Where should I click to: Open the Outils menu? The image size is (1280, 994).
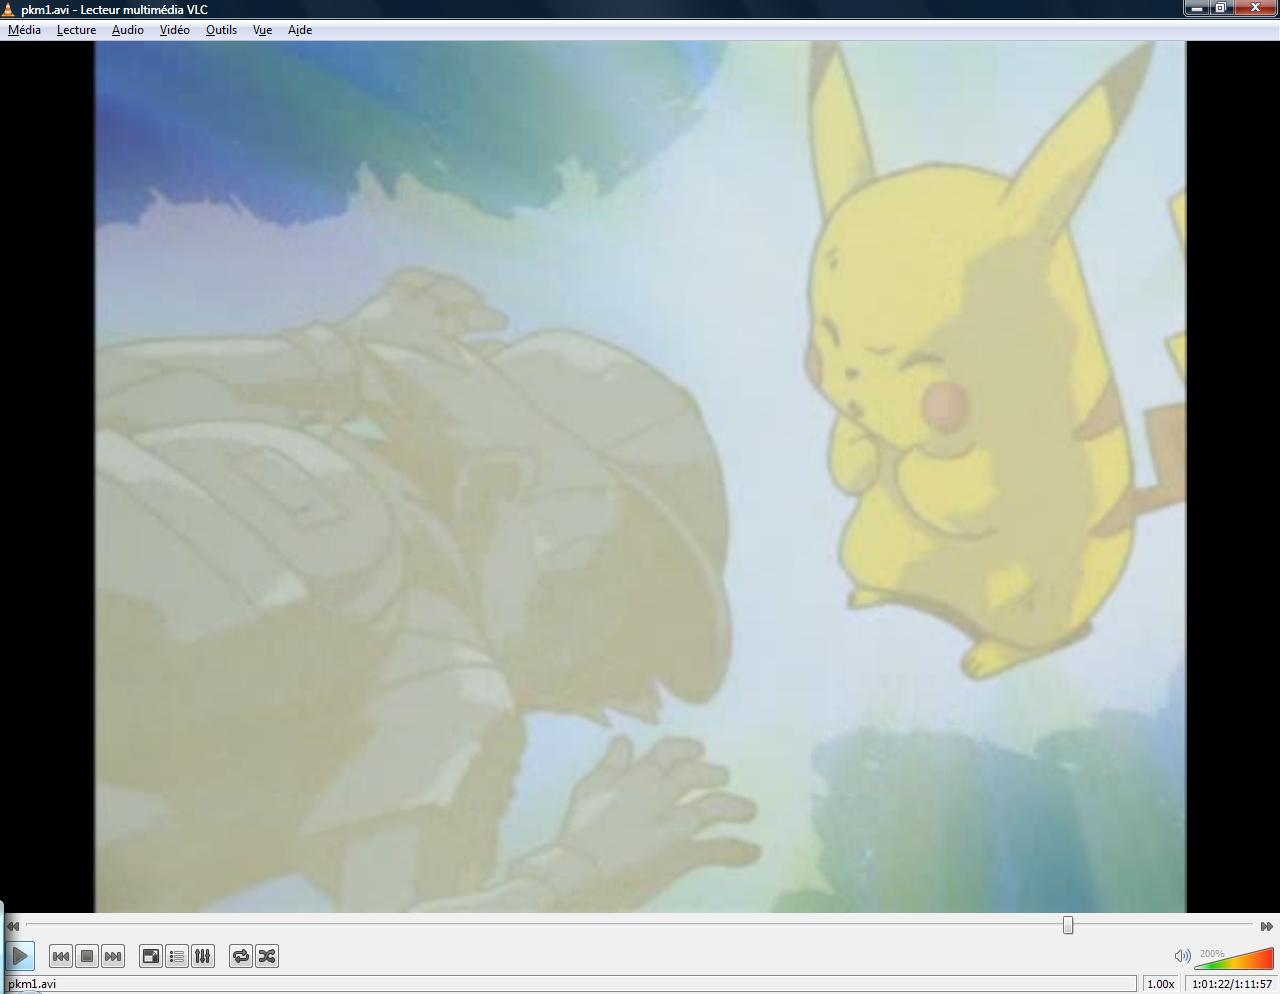pos(221,30)
